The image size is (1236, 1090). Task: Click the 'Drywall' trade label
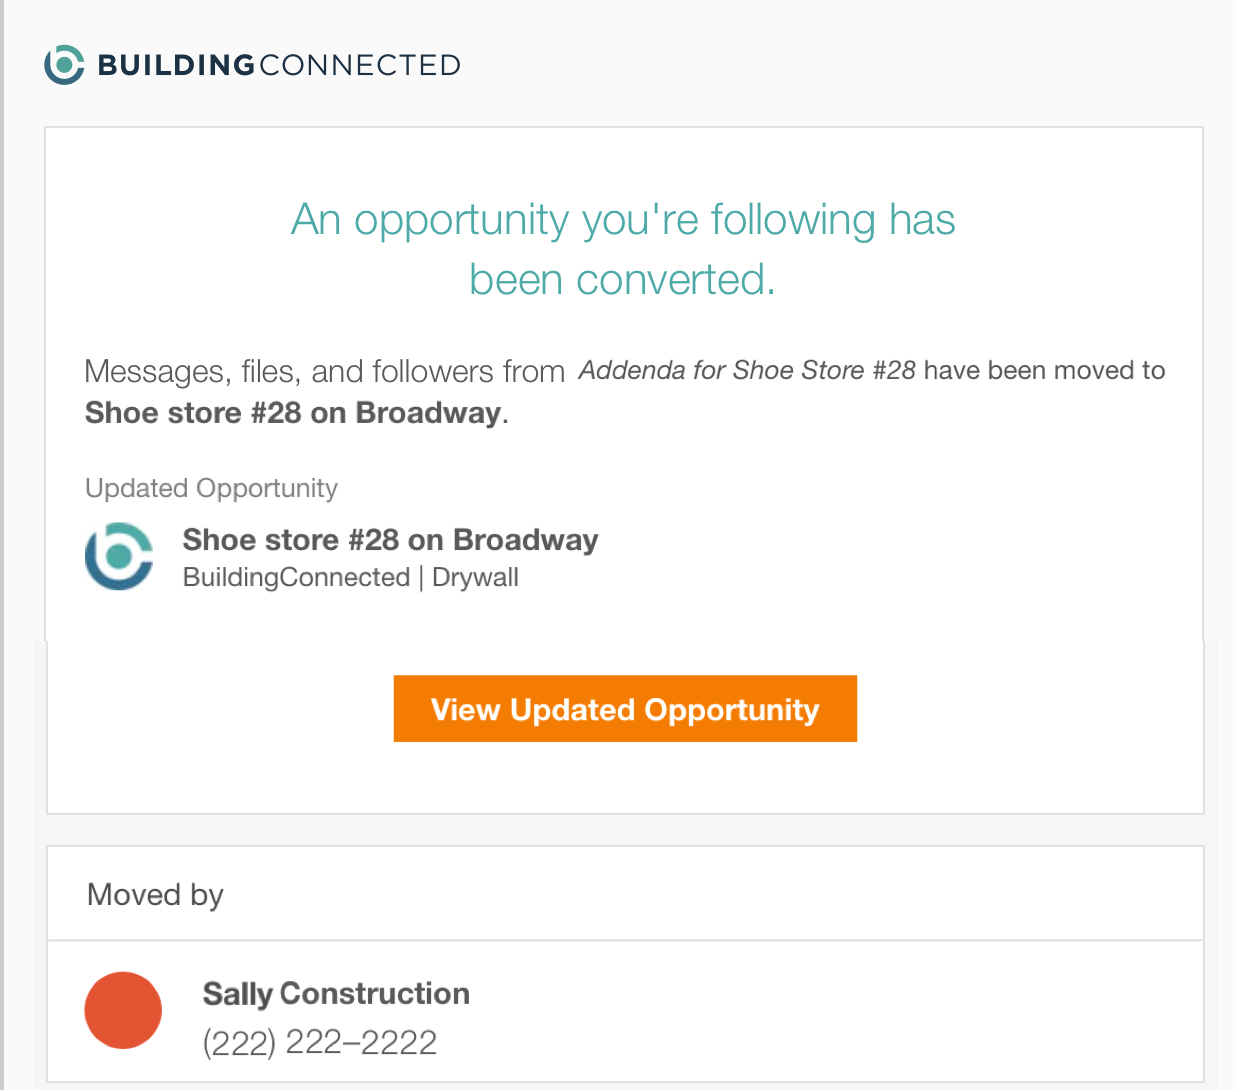click(475, 578)
